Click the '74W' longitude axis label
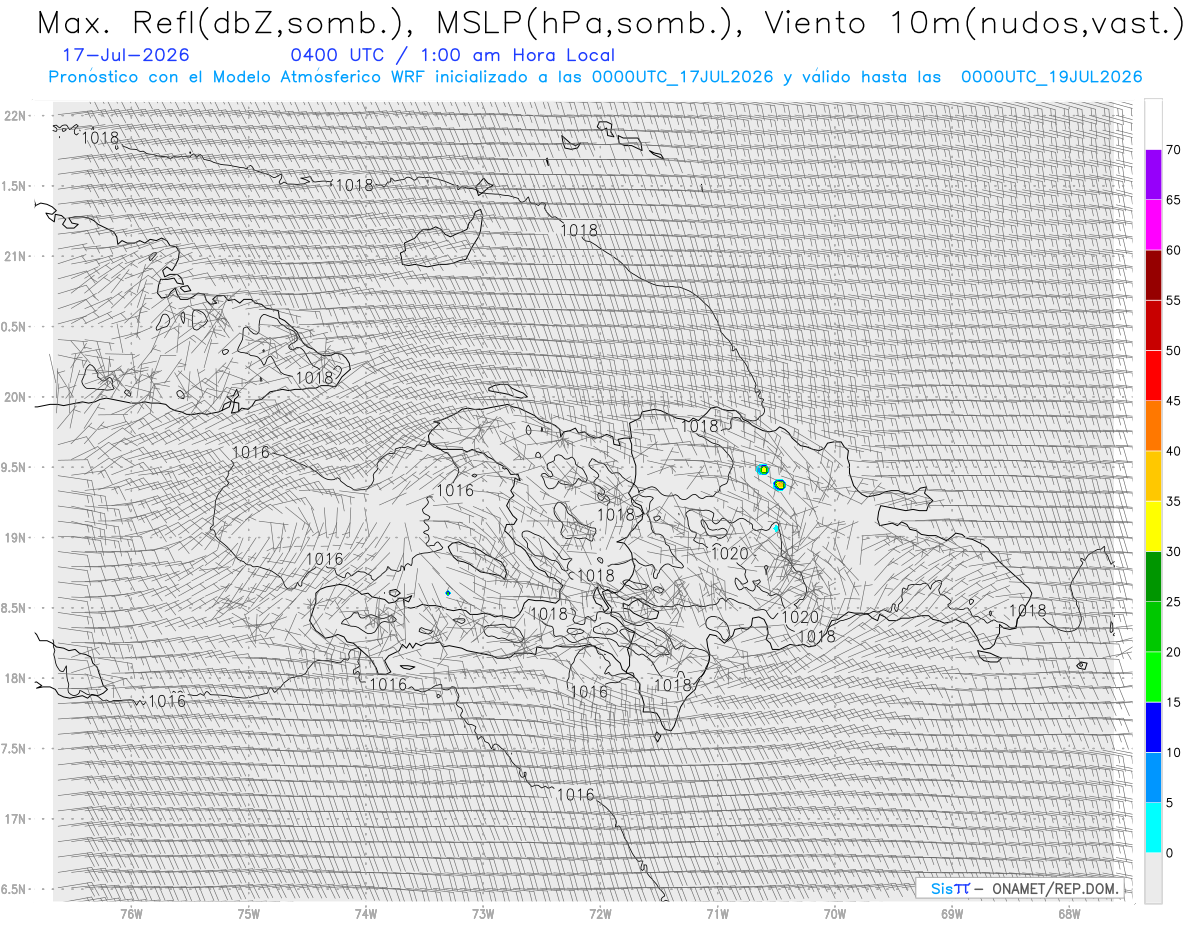This screenshot has height=927, width=1200. [366, 914]
